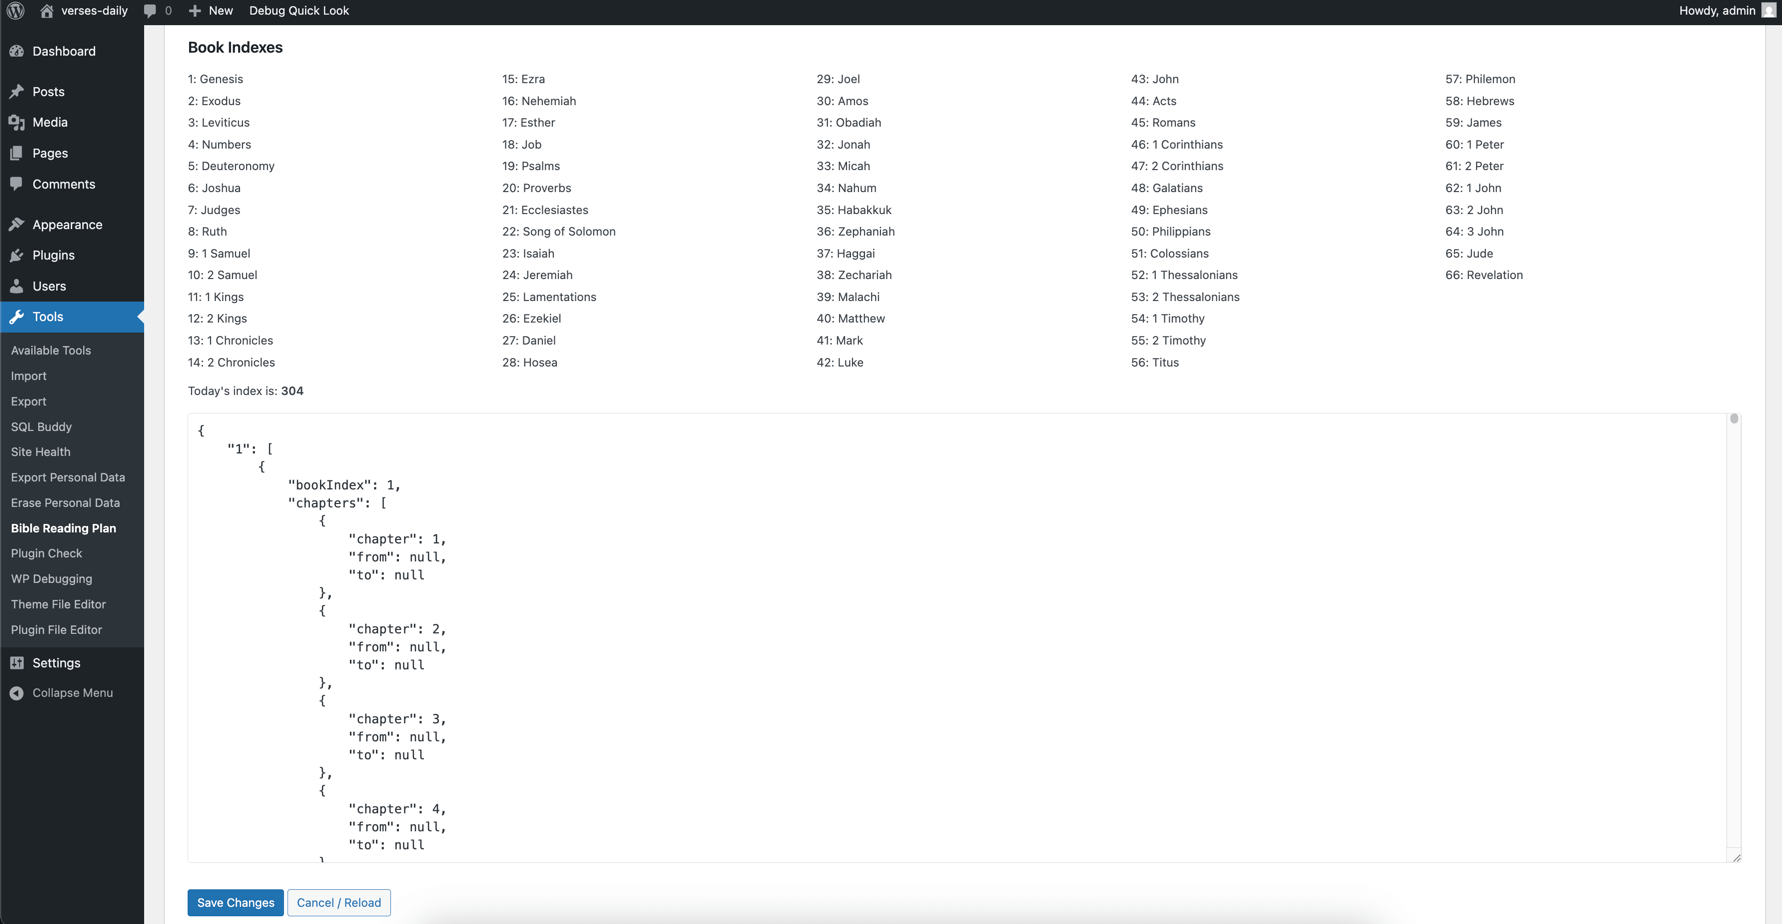Click the '43: John' entry

pyautogui.click(x=1155, y=79)
